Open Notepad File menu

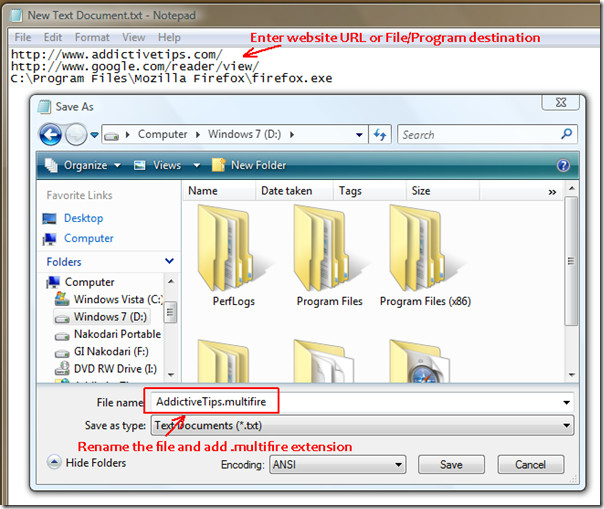pos(22,37)
